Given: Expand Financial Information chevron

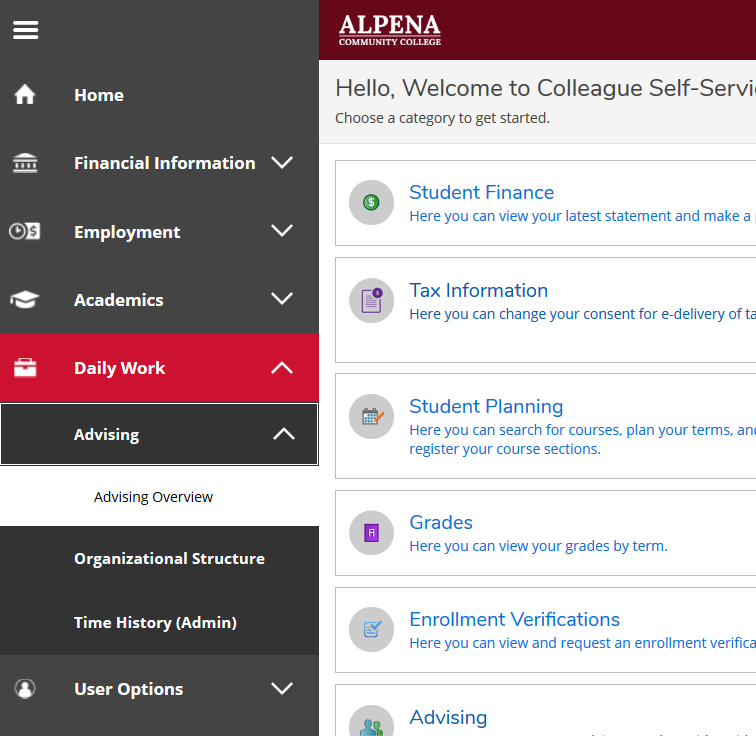Looking at the screenshot, I should point(282,162).
